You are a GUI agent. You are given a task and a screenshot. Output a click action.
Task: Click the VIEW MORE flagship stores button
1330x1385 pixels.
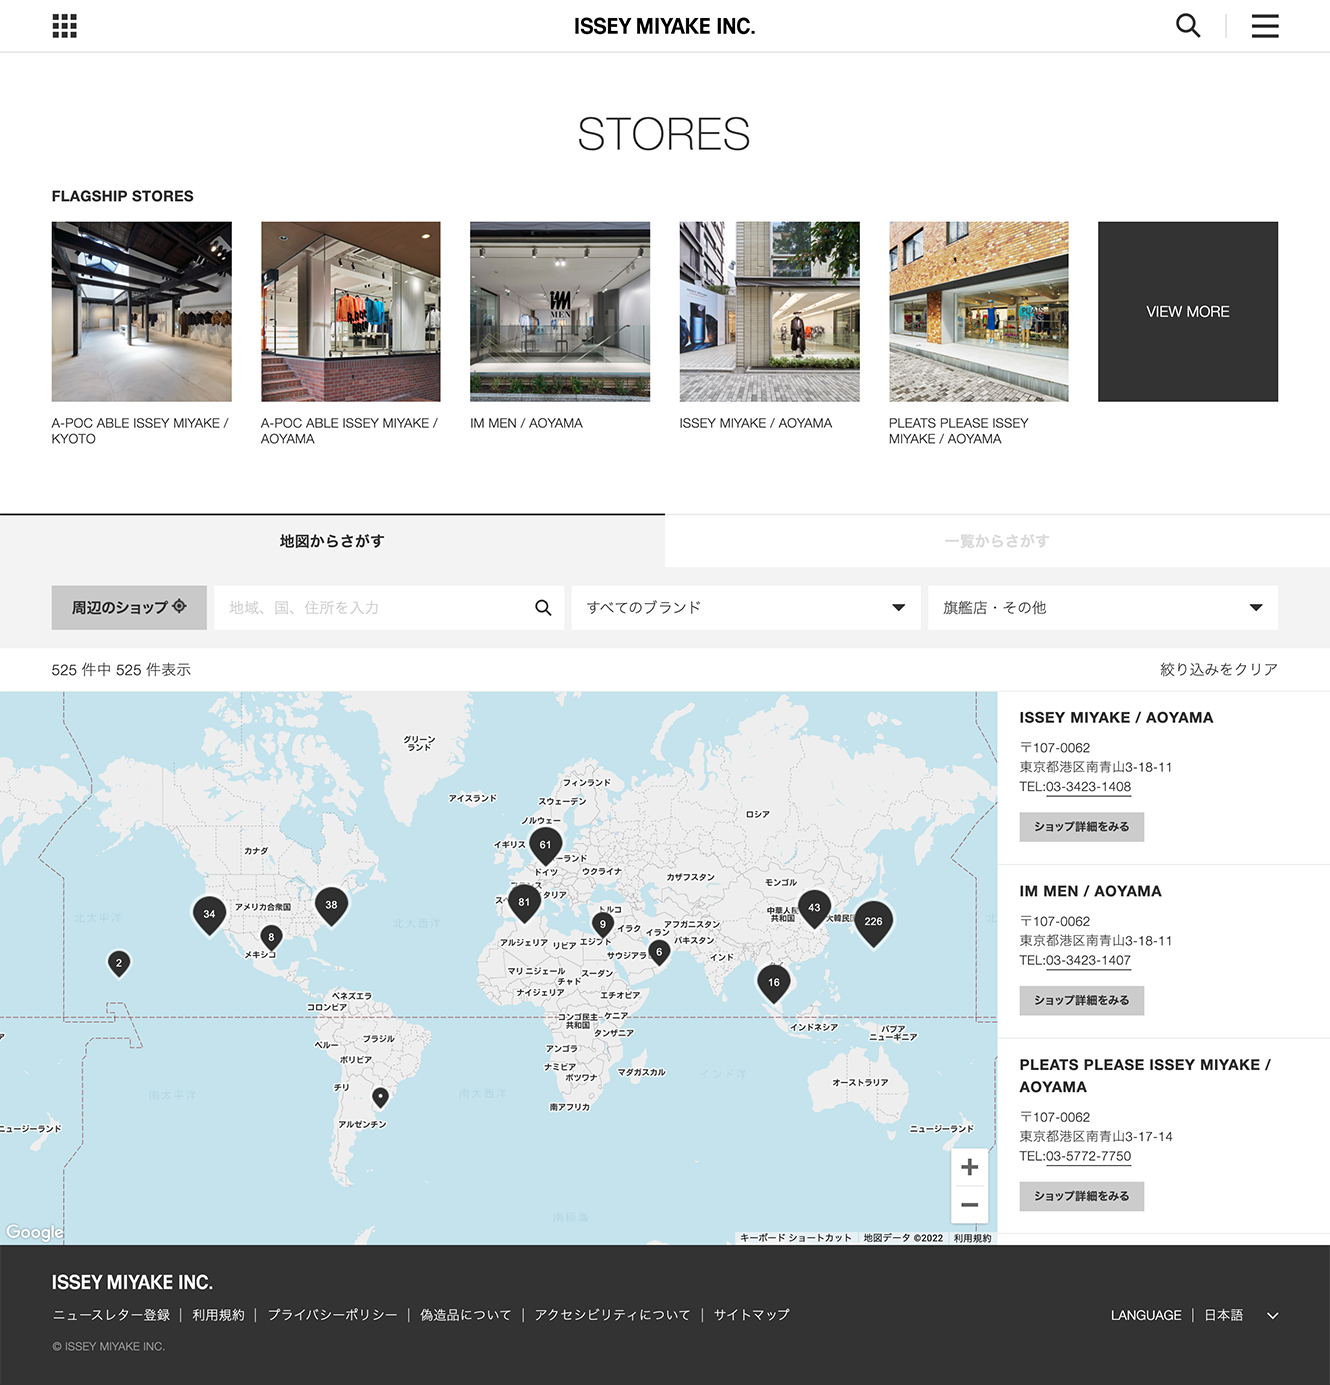click(1187, 312)
